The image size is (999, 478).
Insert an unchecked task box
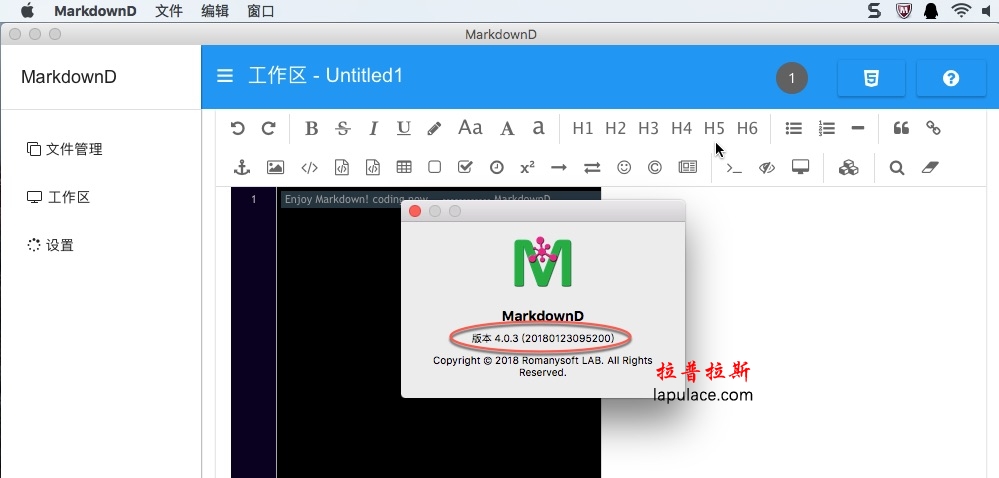point(435,167)
